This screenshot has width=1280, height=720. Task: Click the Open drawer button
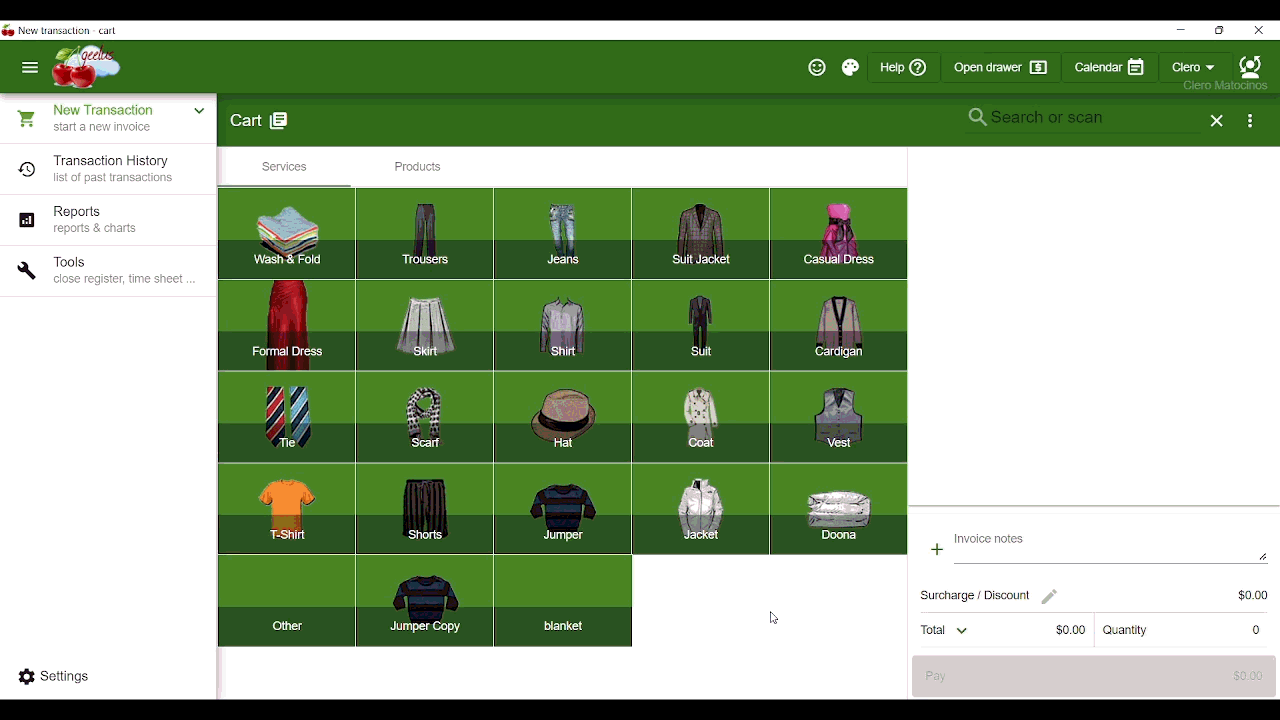[1000, 68]
